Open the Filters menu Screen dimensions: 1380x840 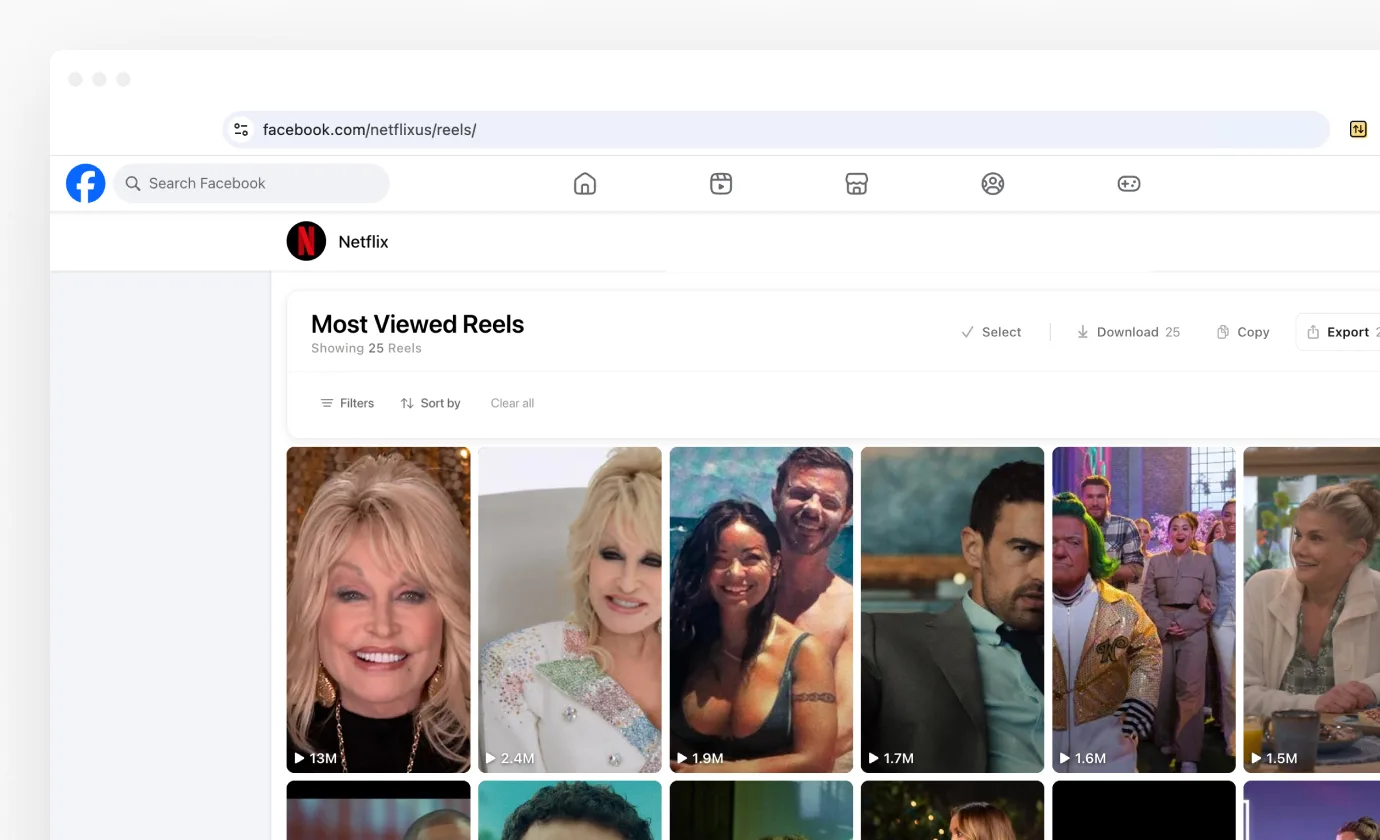[347, 403]
